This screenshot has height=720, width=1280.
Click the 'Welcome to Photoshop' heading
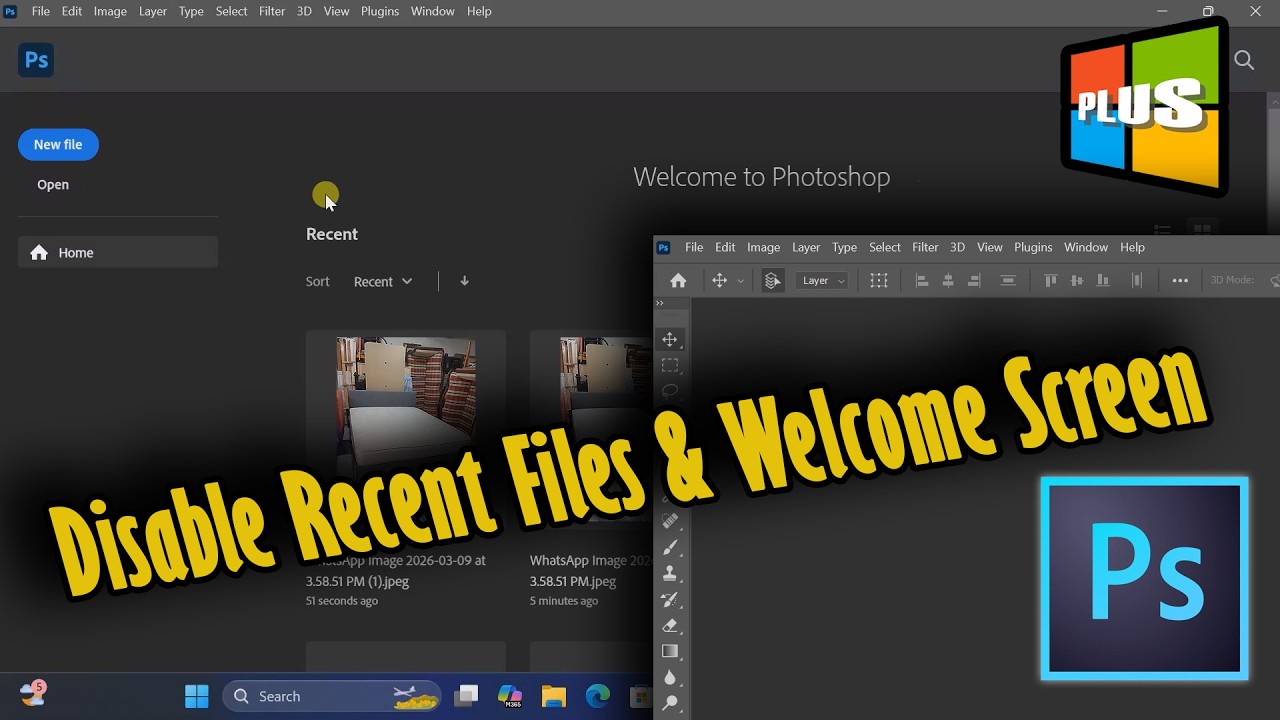pos(761,177)
